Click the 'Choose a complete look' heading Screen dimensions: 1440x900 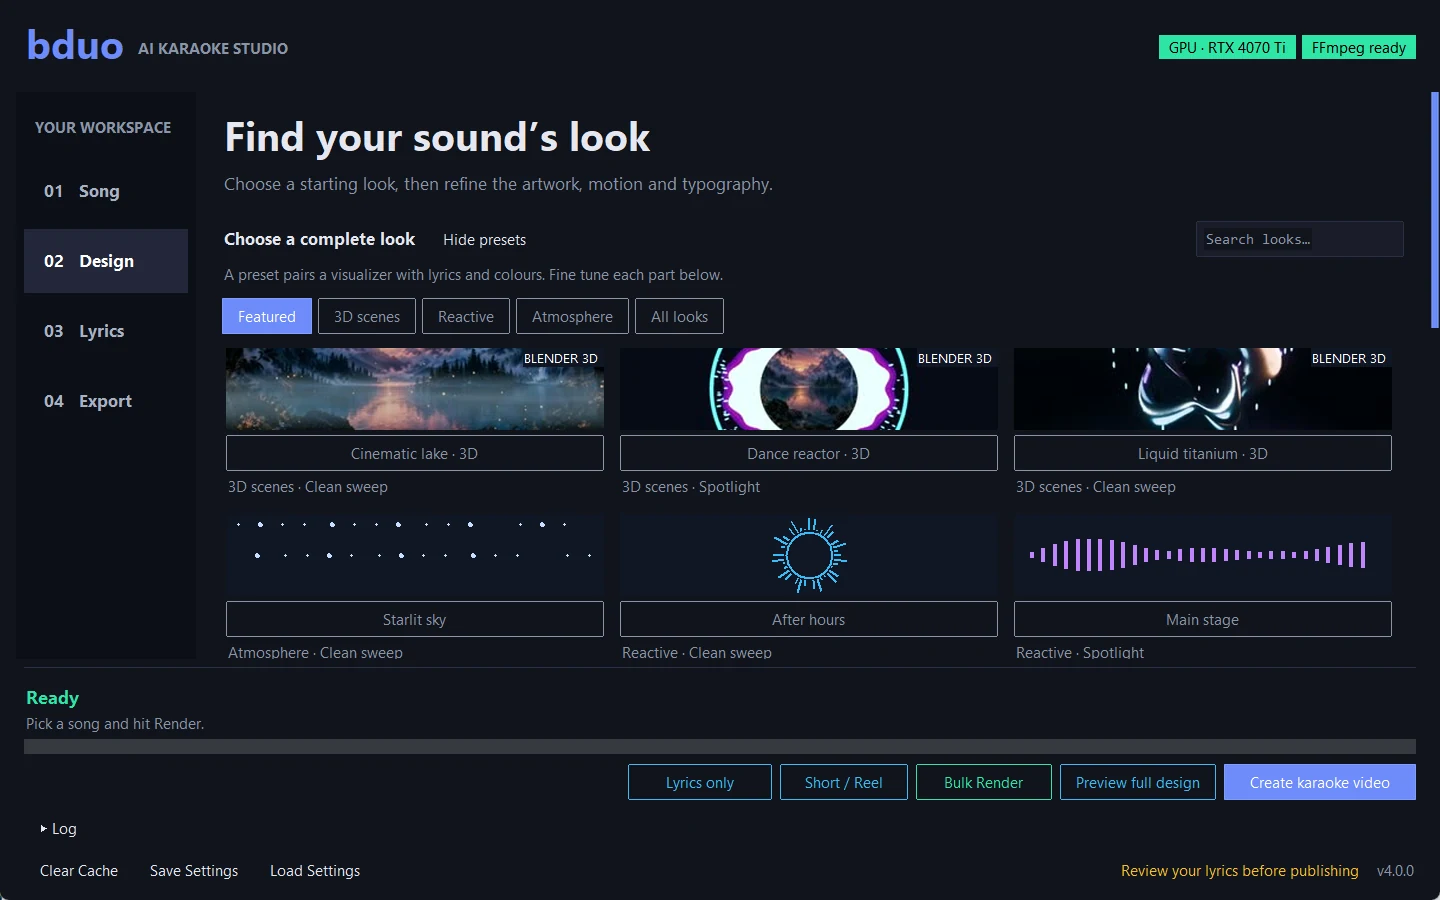[x=319, y=239]
